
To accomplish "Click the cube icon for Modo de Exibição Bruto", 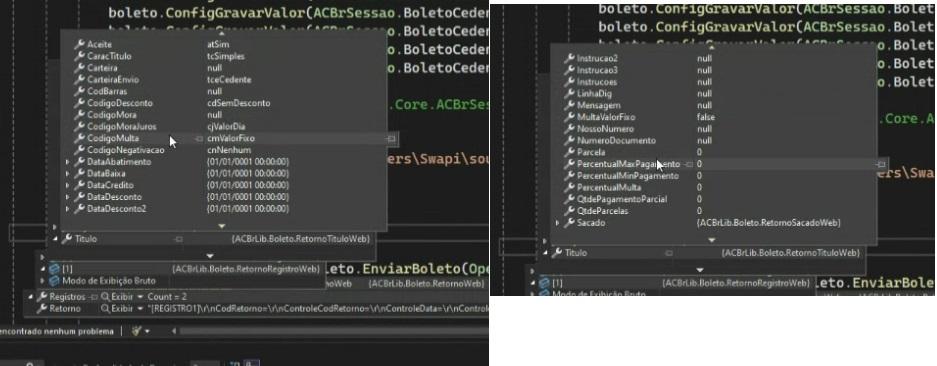I will [54, 280].
